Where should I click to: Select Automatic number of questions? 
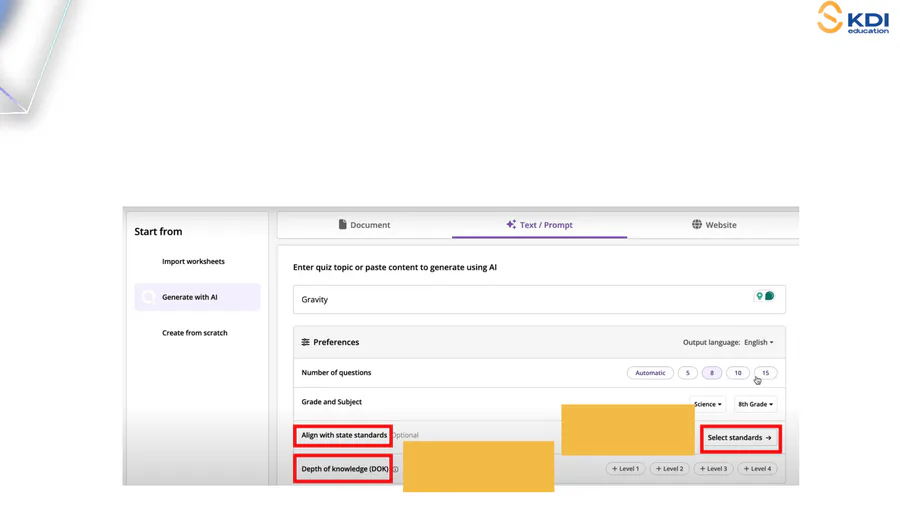pyautogui.click(x=650, y=373)
